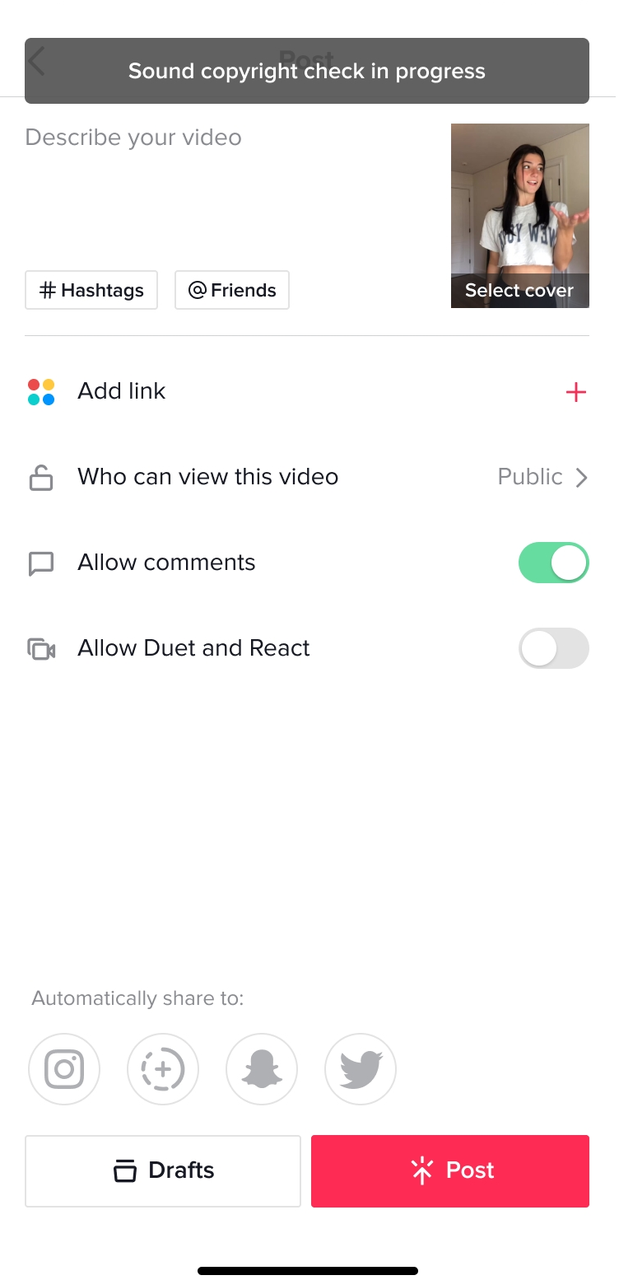Tap the comment bubble icon

[41, 564]
